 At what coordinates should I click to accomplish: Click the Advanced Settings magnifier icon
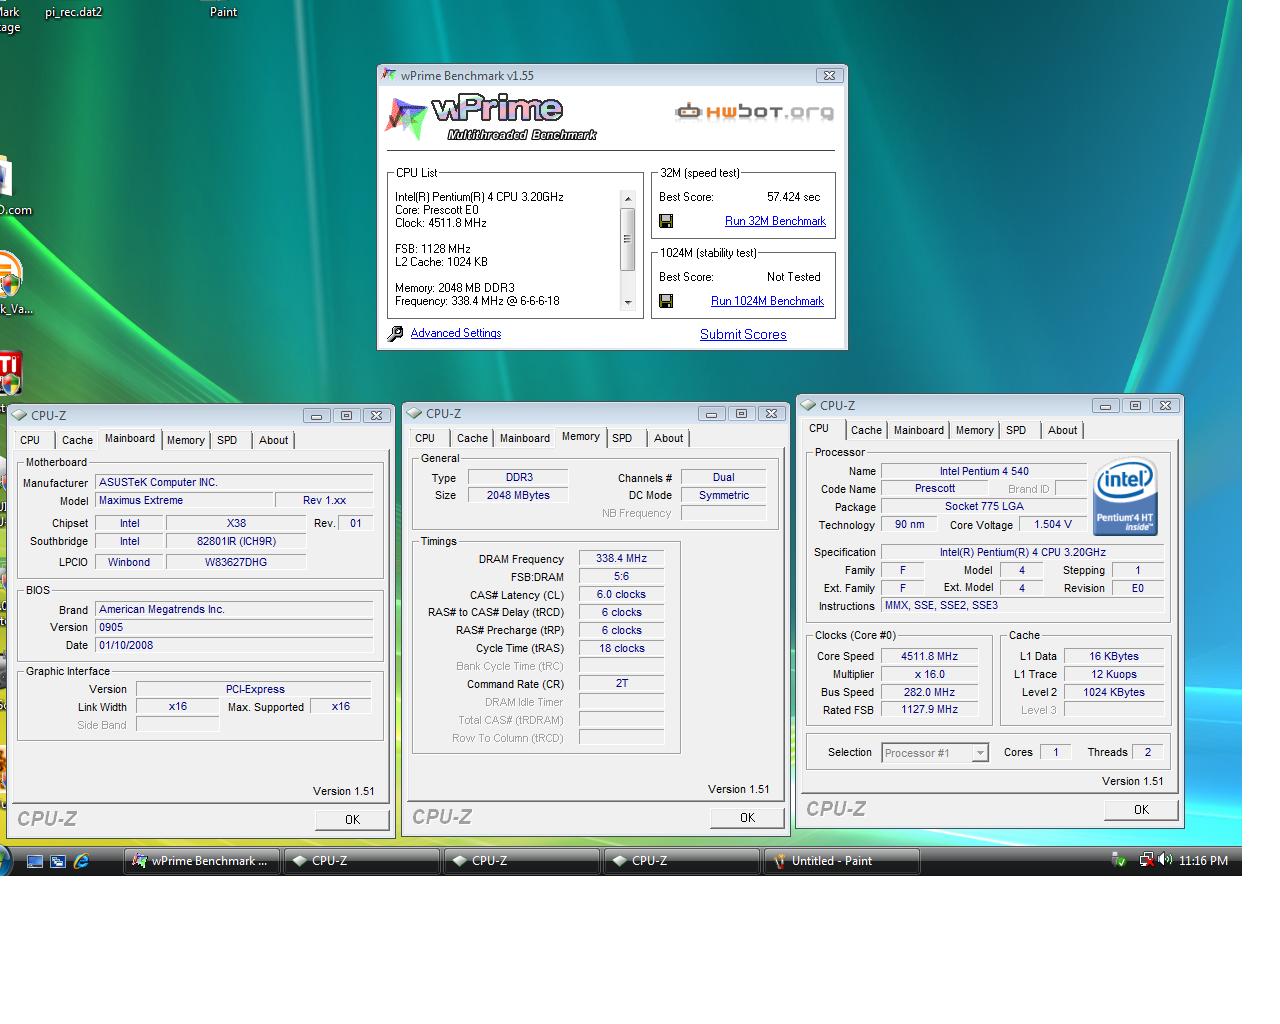pos(395,334)
